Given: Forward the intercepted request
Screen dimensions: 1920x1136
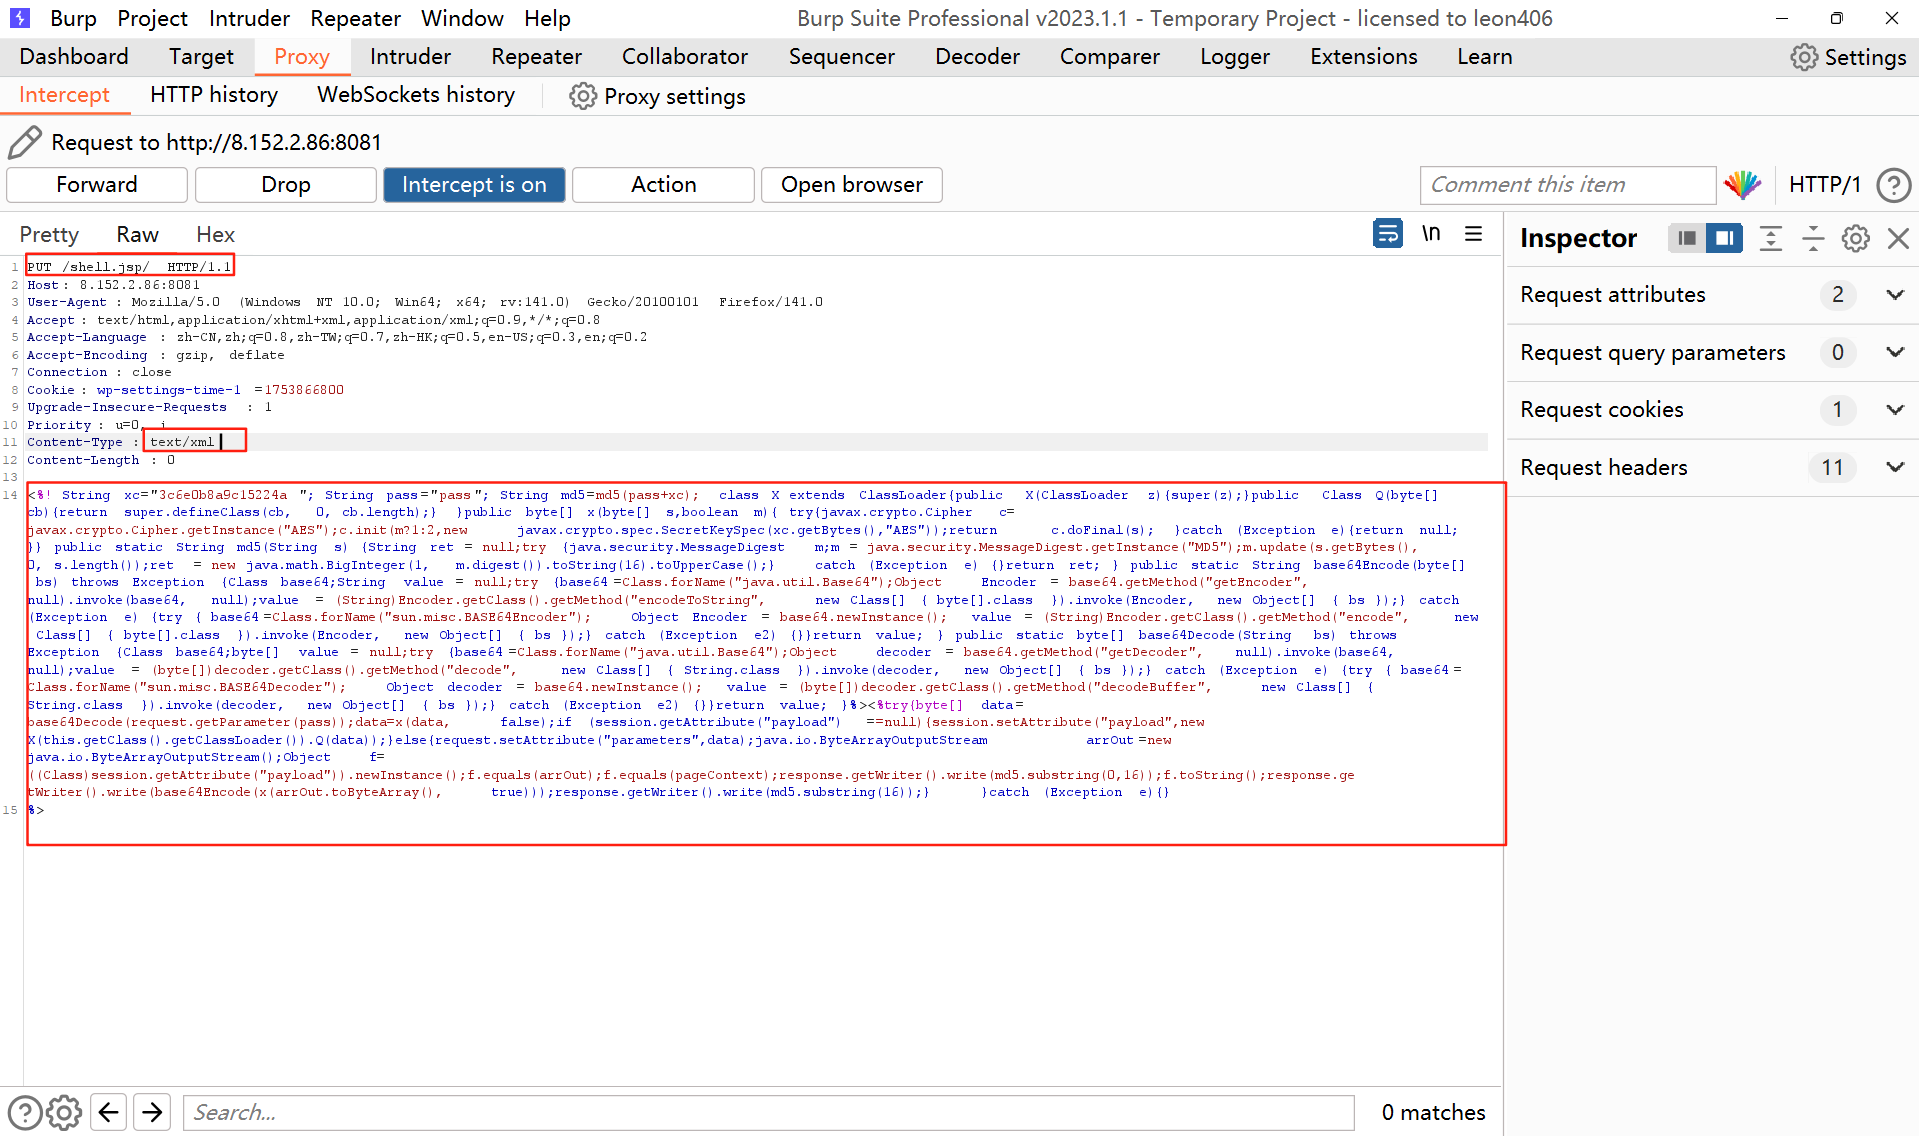Looking at the screenshot, I should tap(97, 185).
